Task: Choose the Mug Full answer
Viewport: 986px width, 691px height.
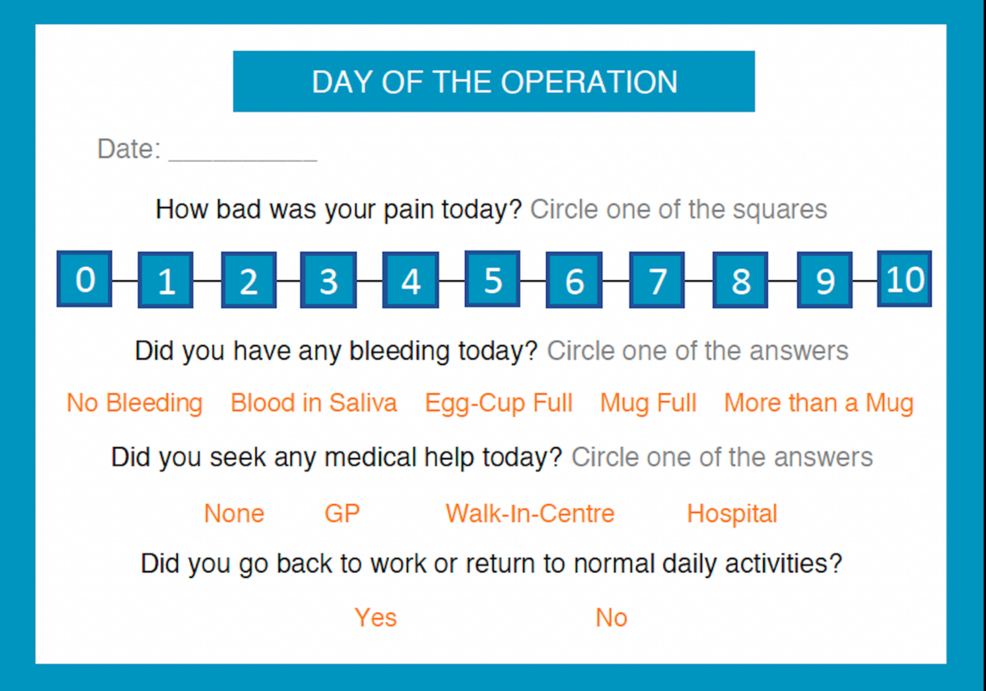Action: 648,404
